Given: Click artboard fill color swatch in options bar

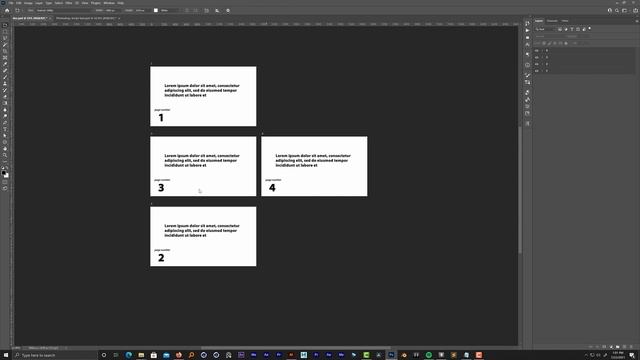Looking at the screenshot, I should pos(156,11).
